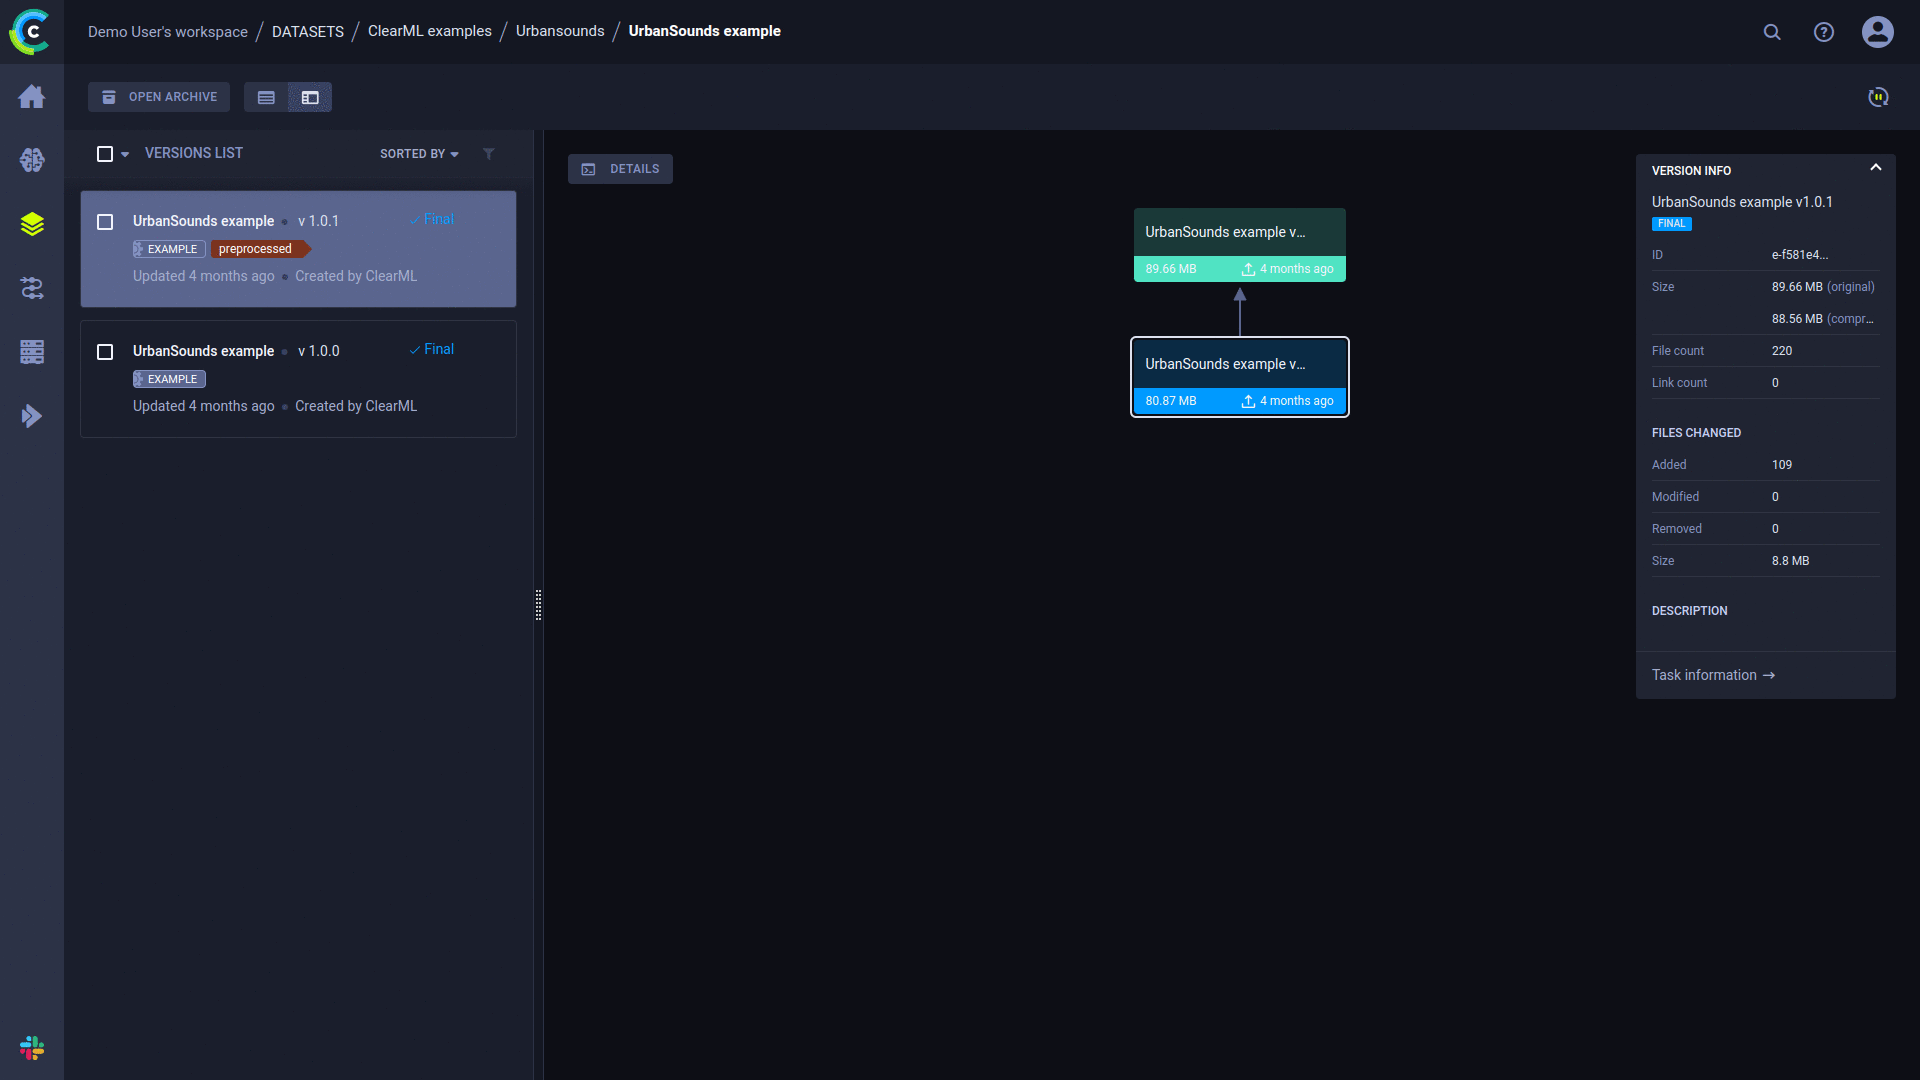Open the select-all dropdown arrow
Screen dimensions: 1920x1080
coord(125,155)
